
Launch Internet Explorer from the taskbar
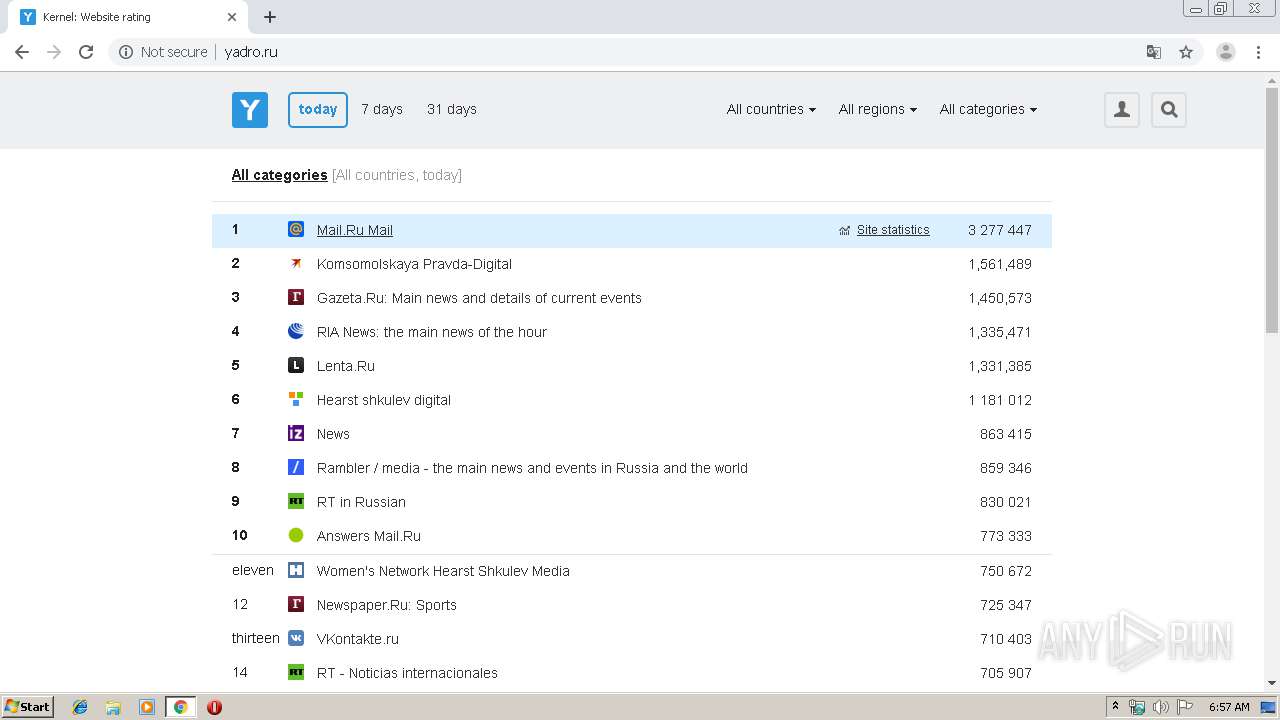(80, 707)
